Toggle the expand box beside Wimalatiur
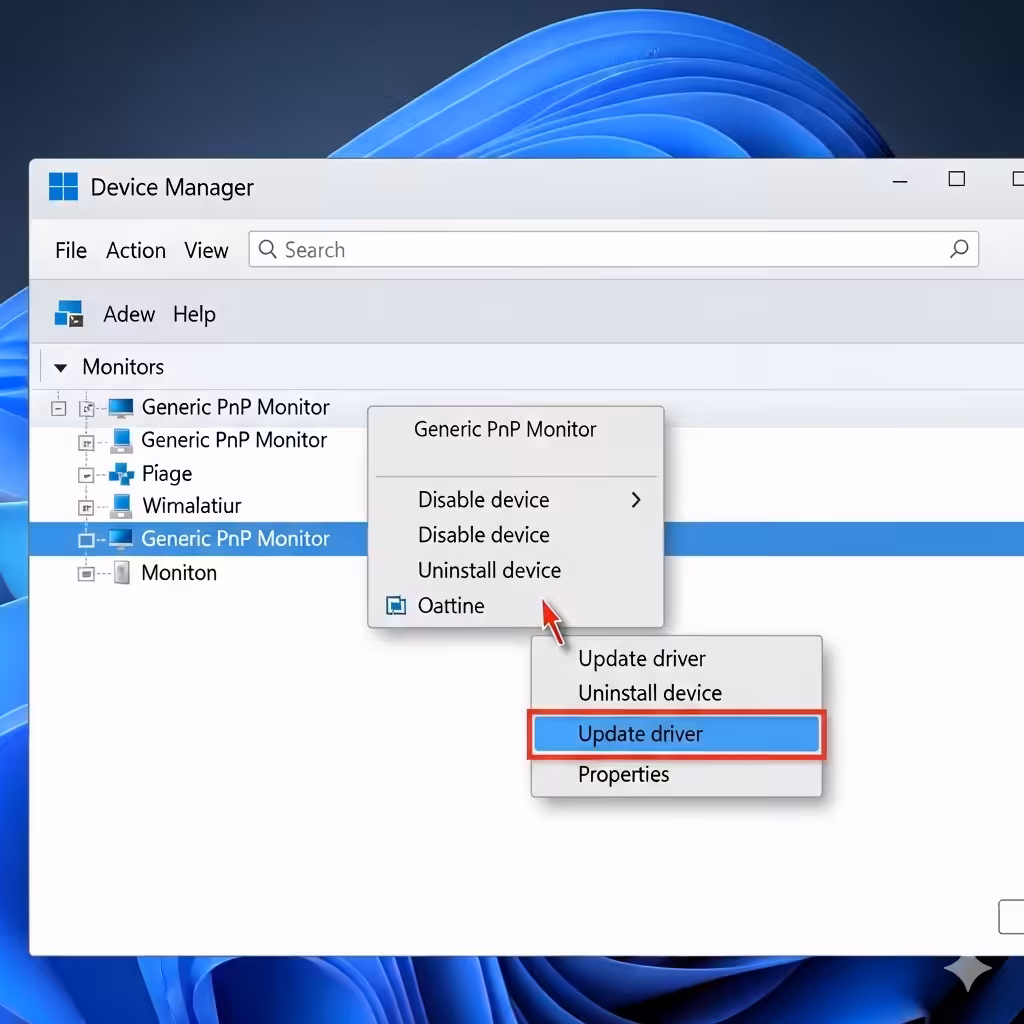This screenshot has height=1024, width=1024. click(x=86, y=507)
